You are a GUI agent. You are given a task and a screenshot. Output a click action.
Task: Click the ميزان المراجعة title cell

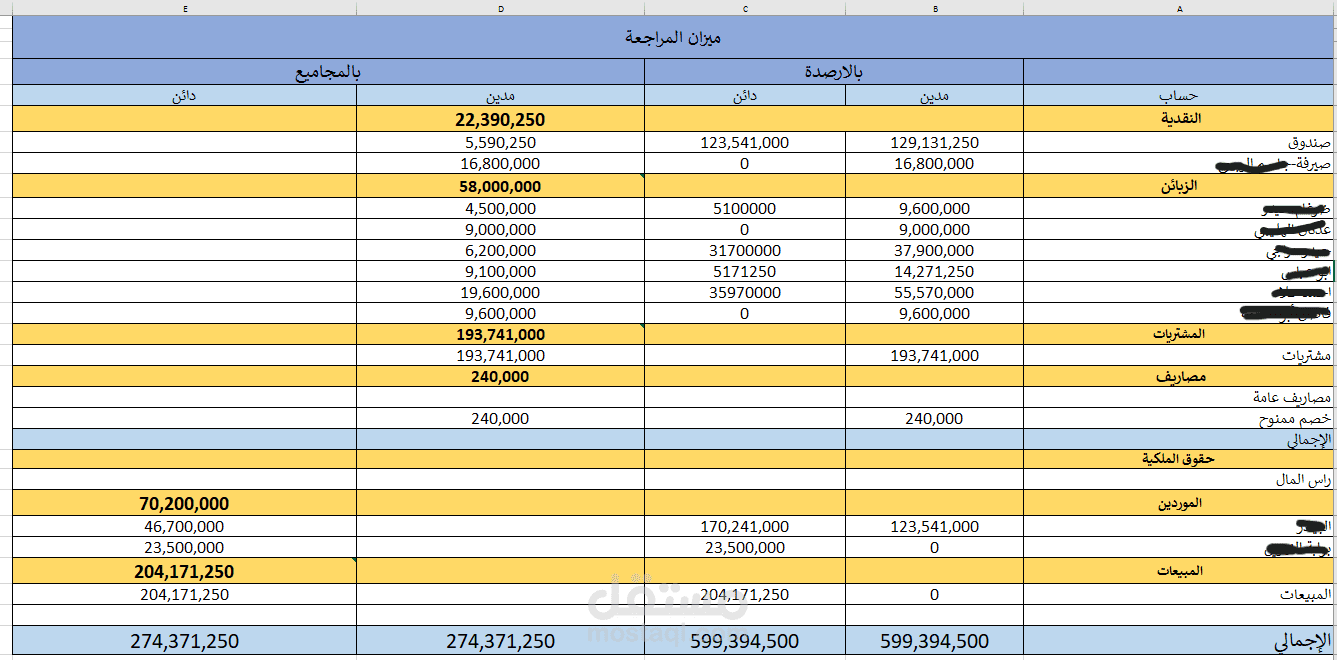click(674, 37)
